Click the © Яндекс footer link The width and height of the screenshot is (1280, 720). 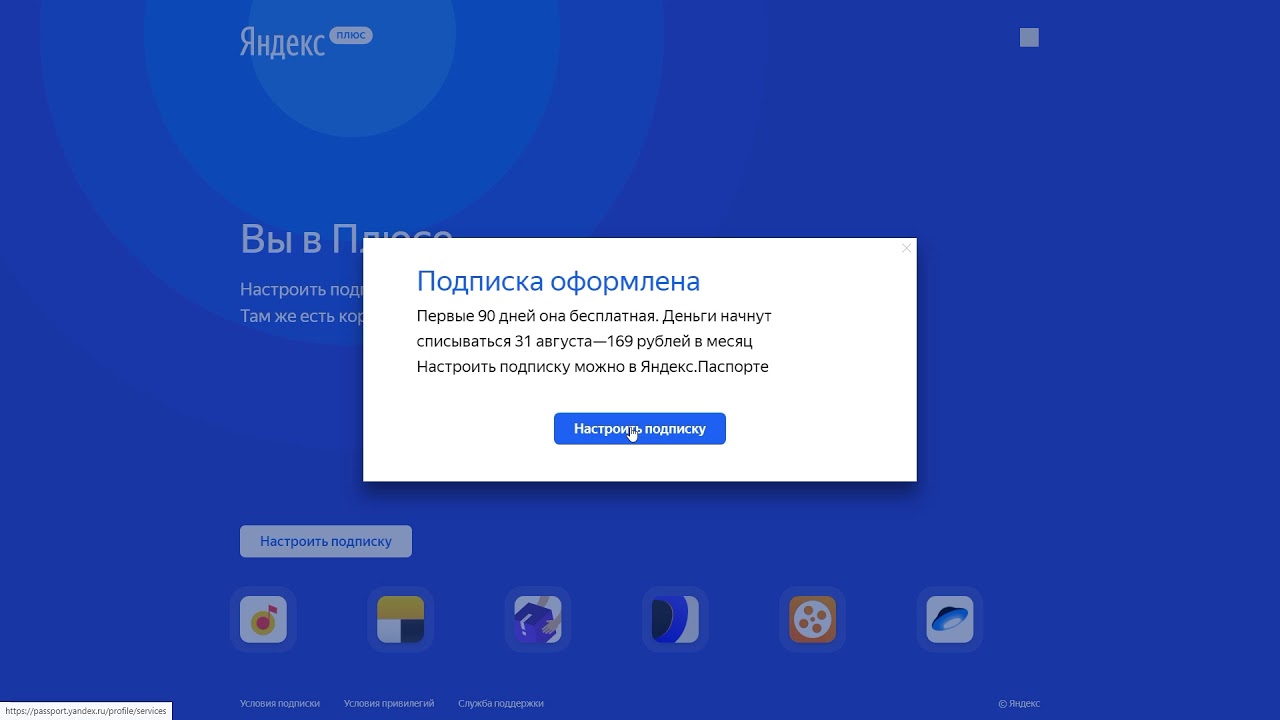click(x=1019, y=704)
